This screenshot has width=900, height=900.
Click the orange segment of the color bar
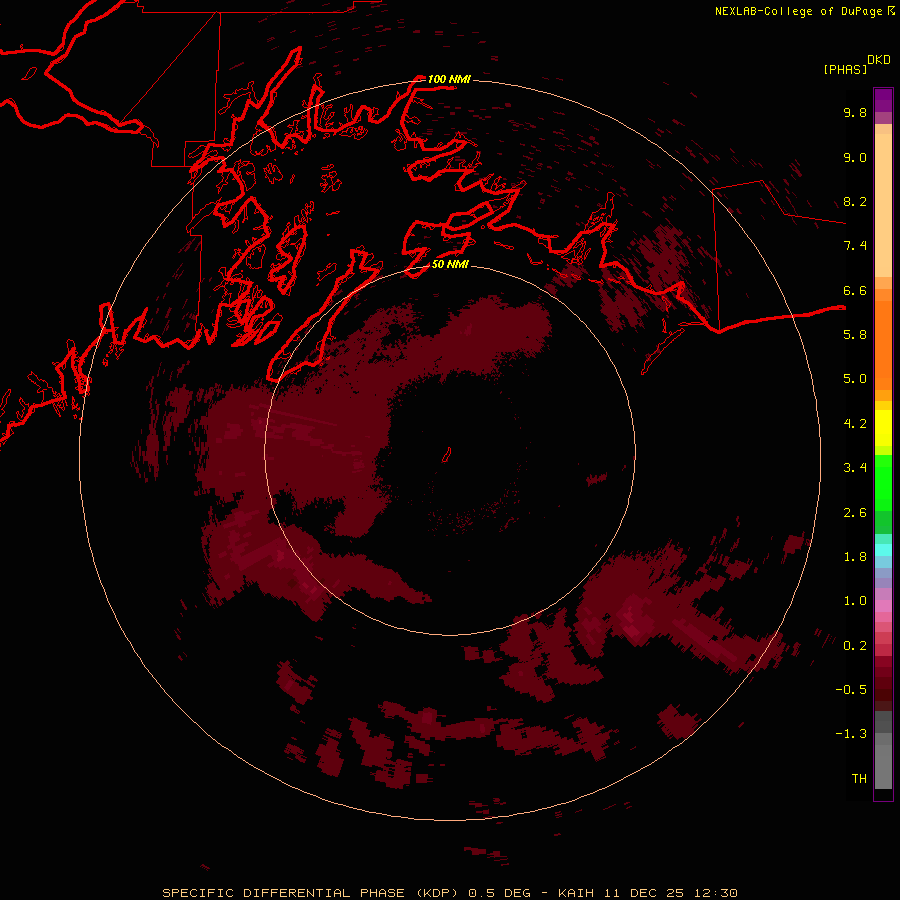[x=883, y=346]
